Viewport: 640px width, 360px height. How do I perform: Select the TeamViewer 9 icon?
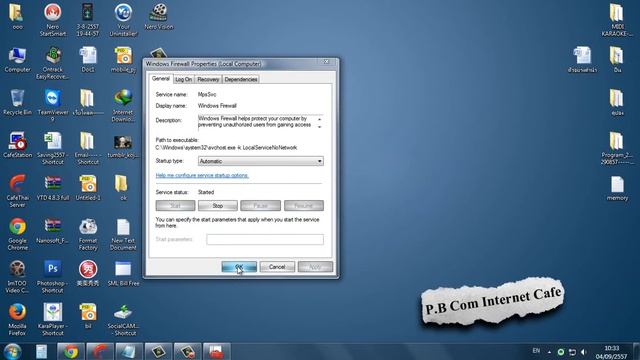[53, 106]
